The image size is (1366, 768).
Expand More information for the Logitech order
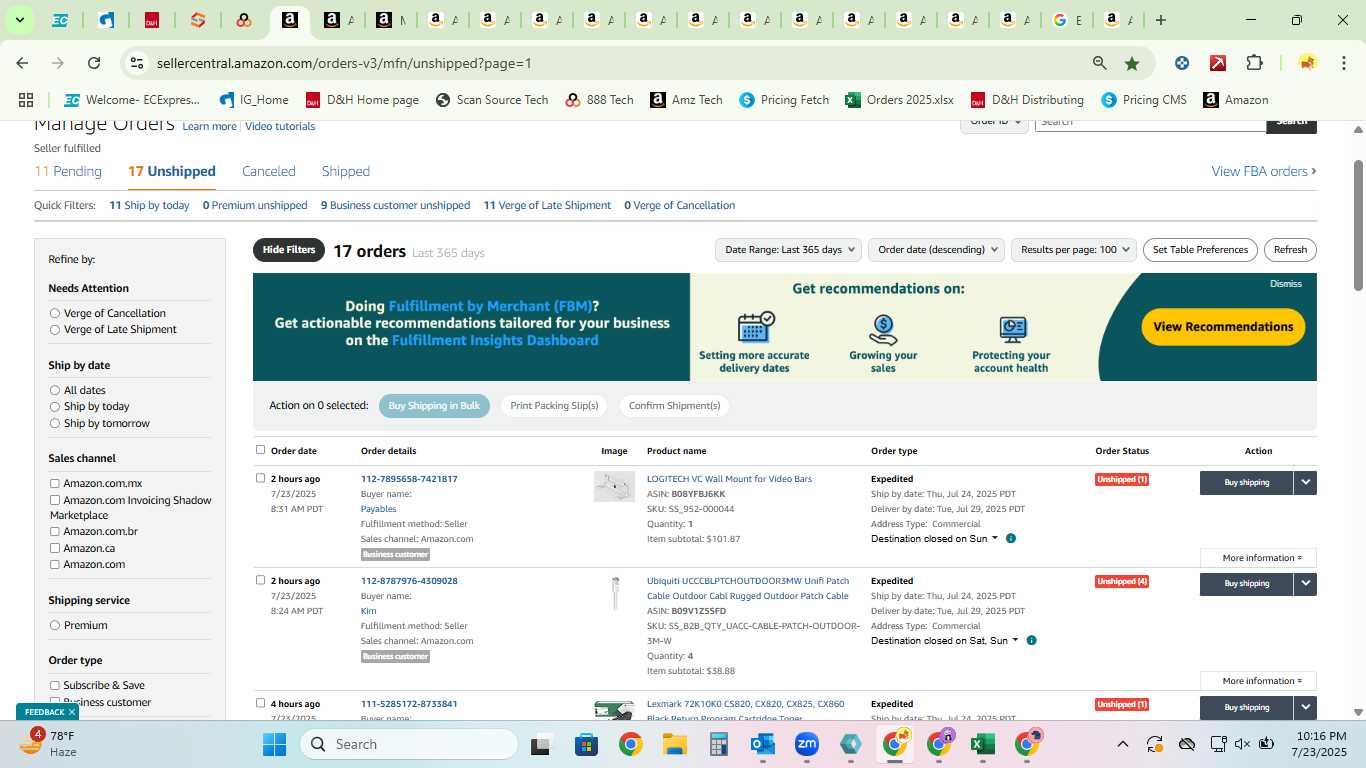tap(1258, 558)
